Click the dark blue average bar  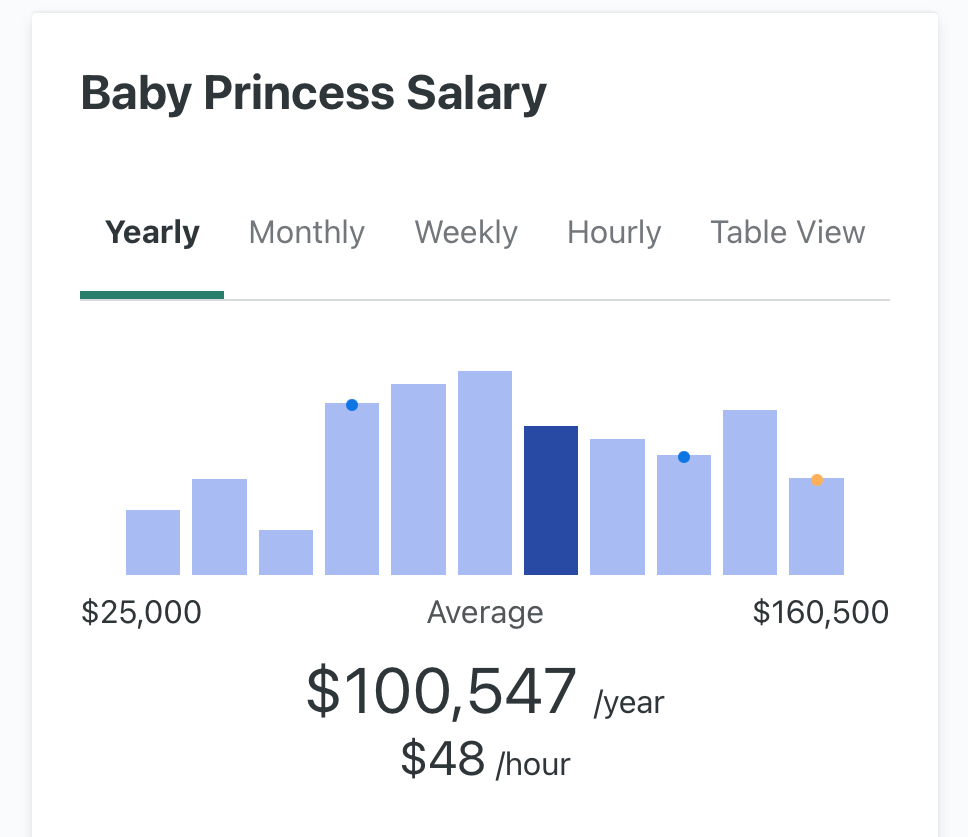pyautogui.click(x=551, y=500)
